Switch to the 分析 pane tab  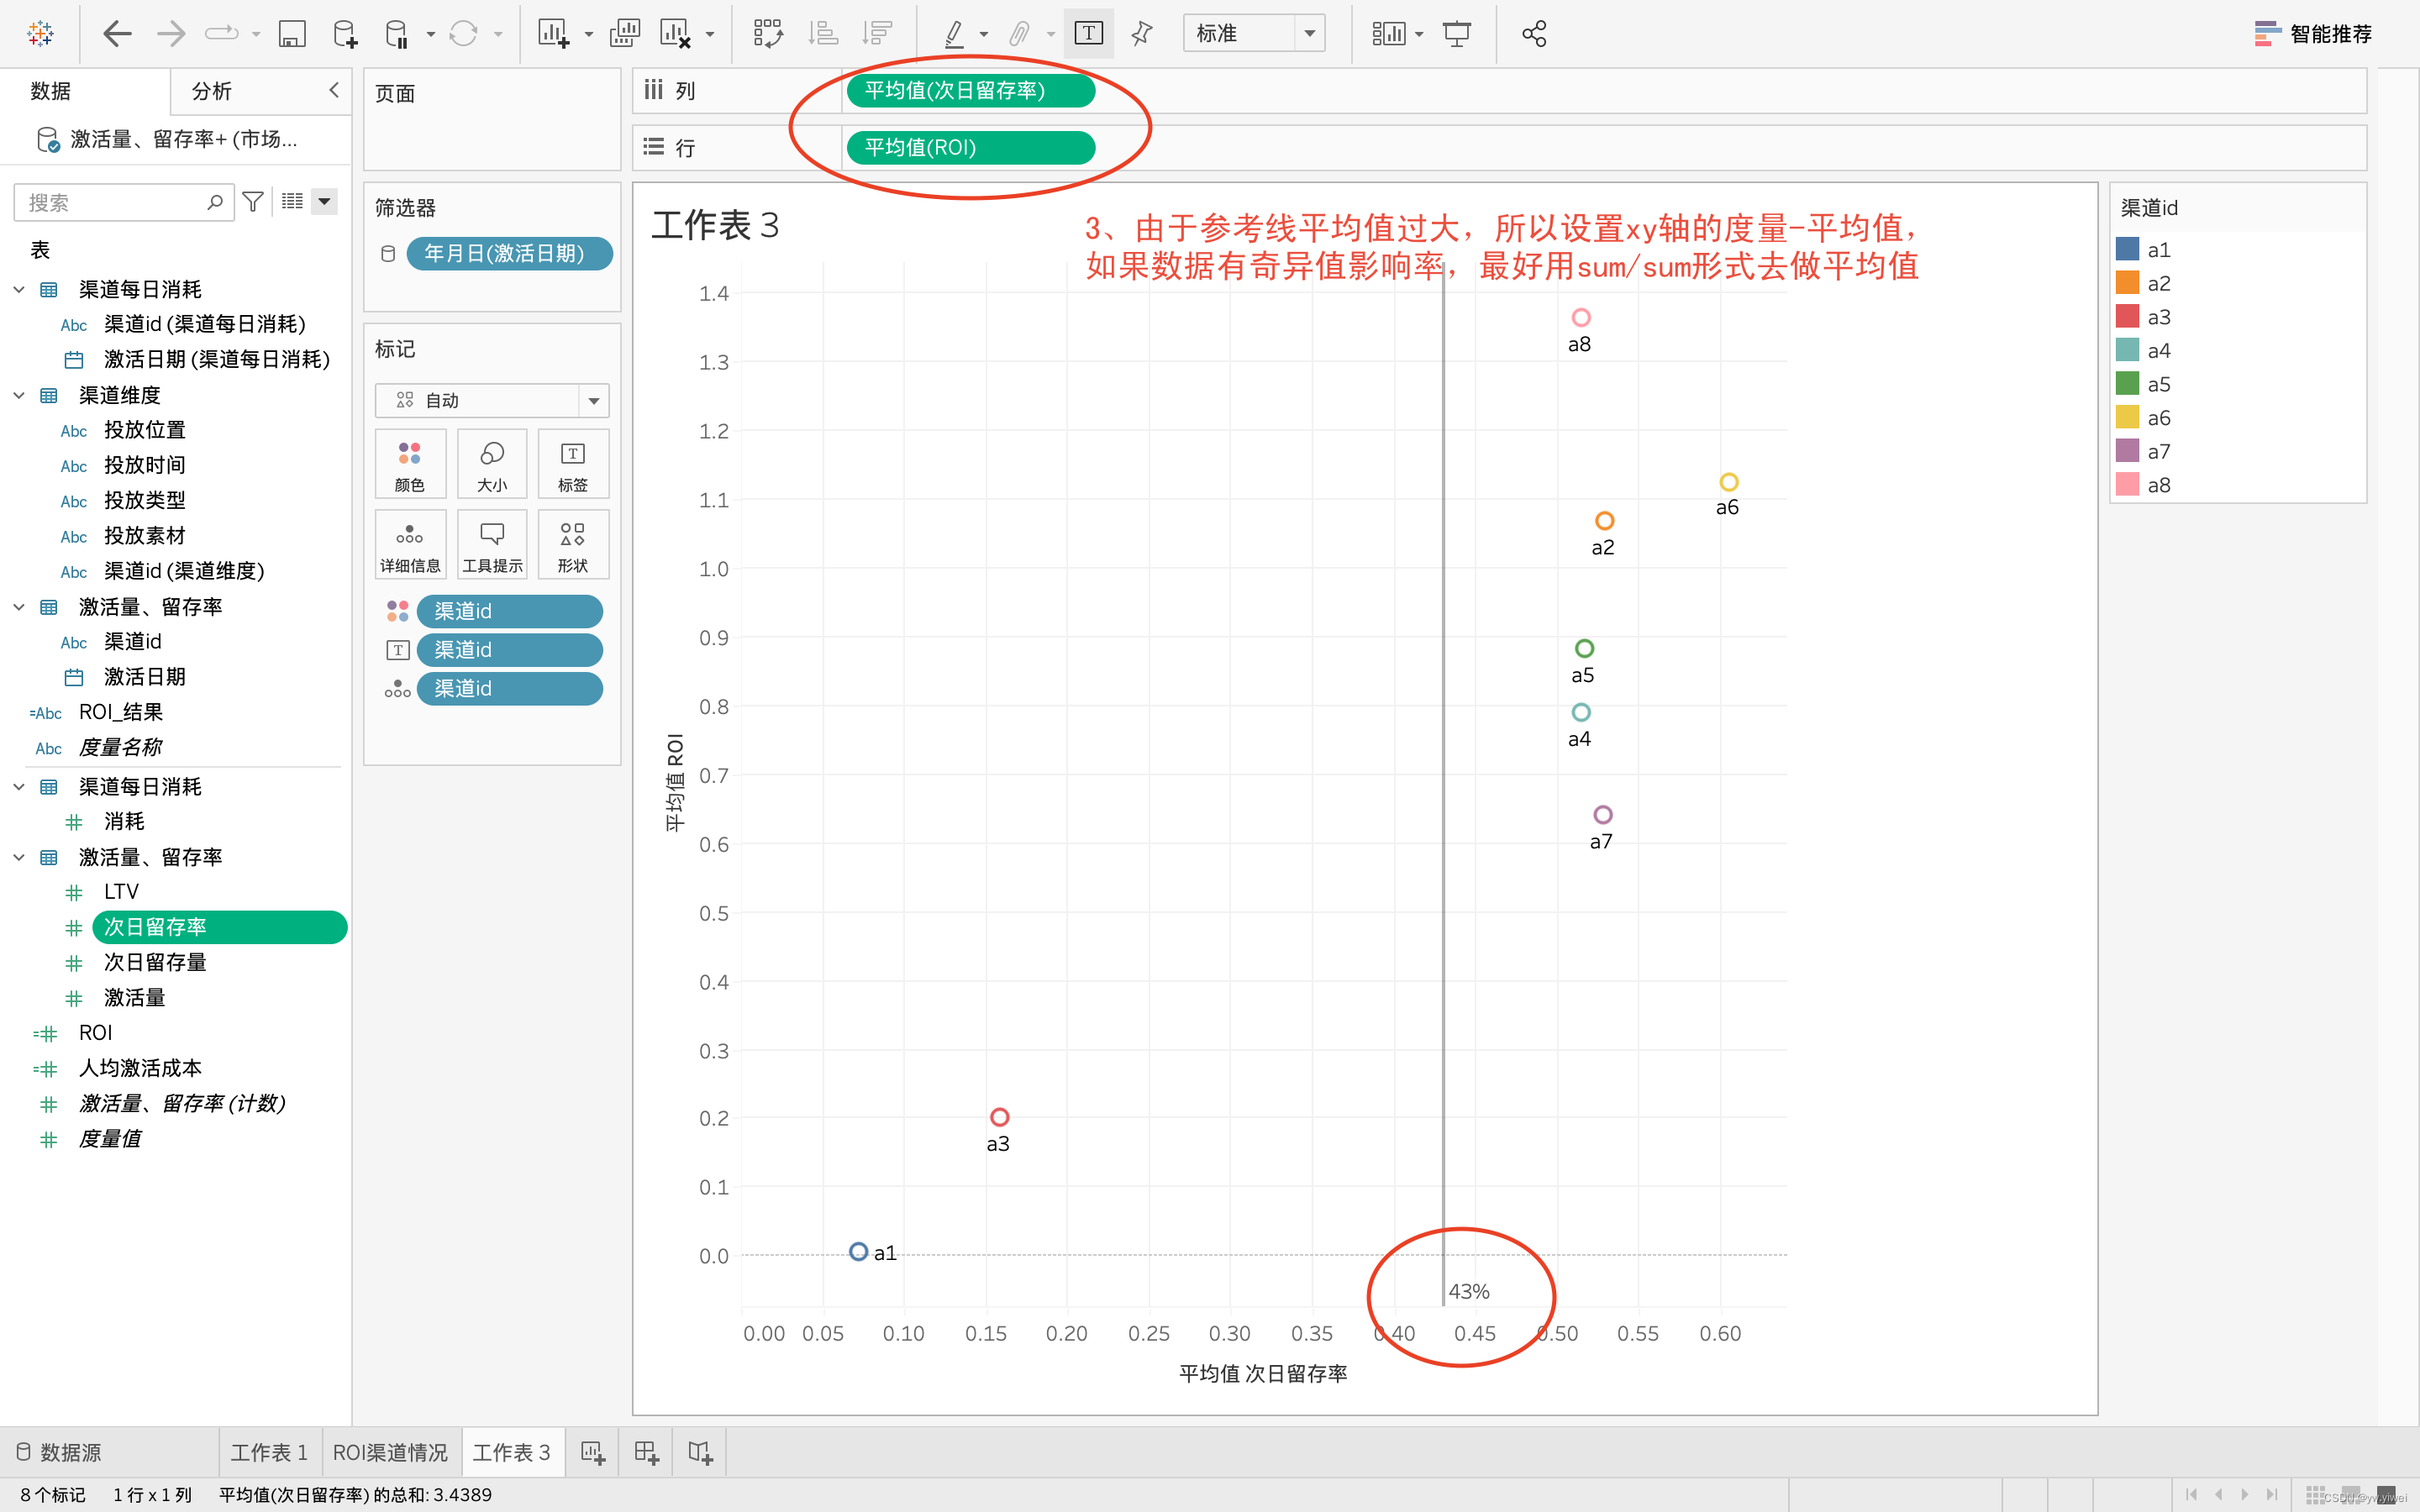[x=212, y=91]
